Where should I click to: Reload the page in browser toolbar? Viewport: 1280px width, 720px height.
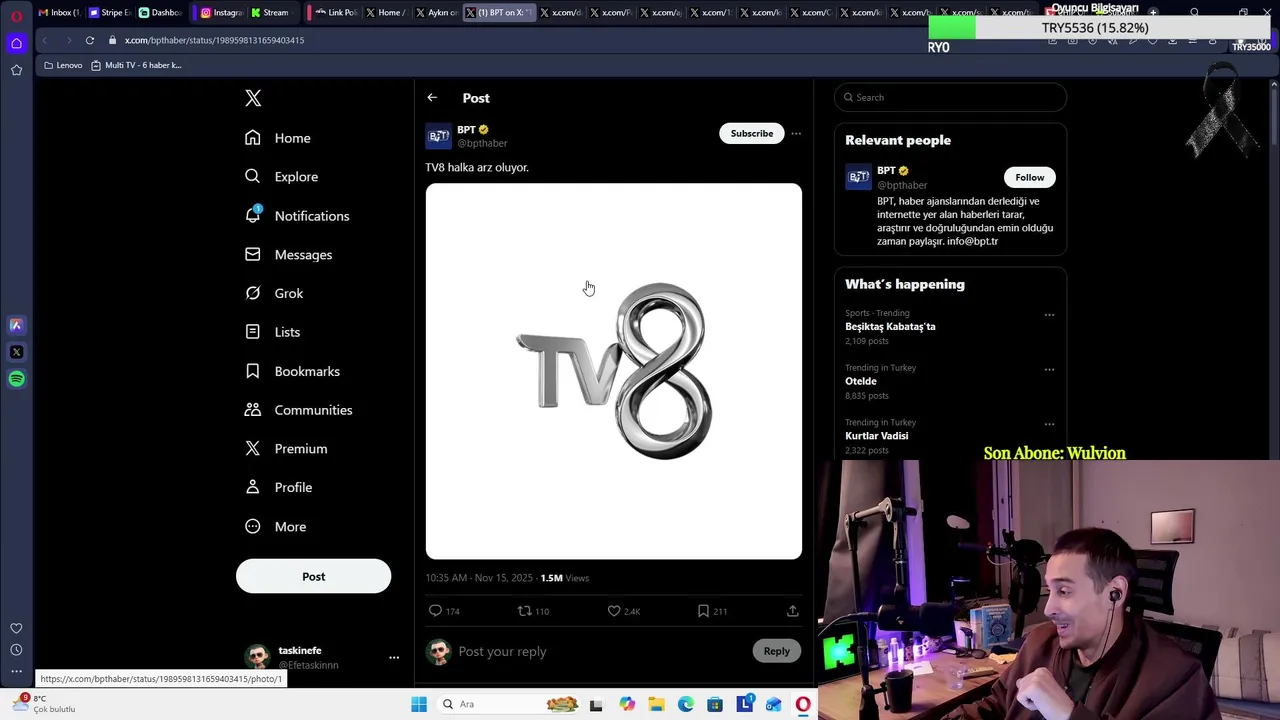[x=89, y=40]
